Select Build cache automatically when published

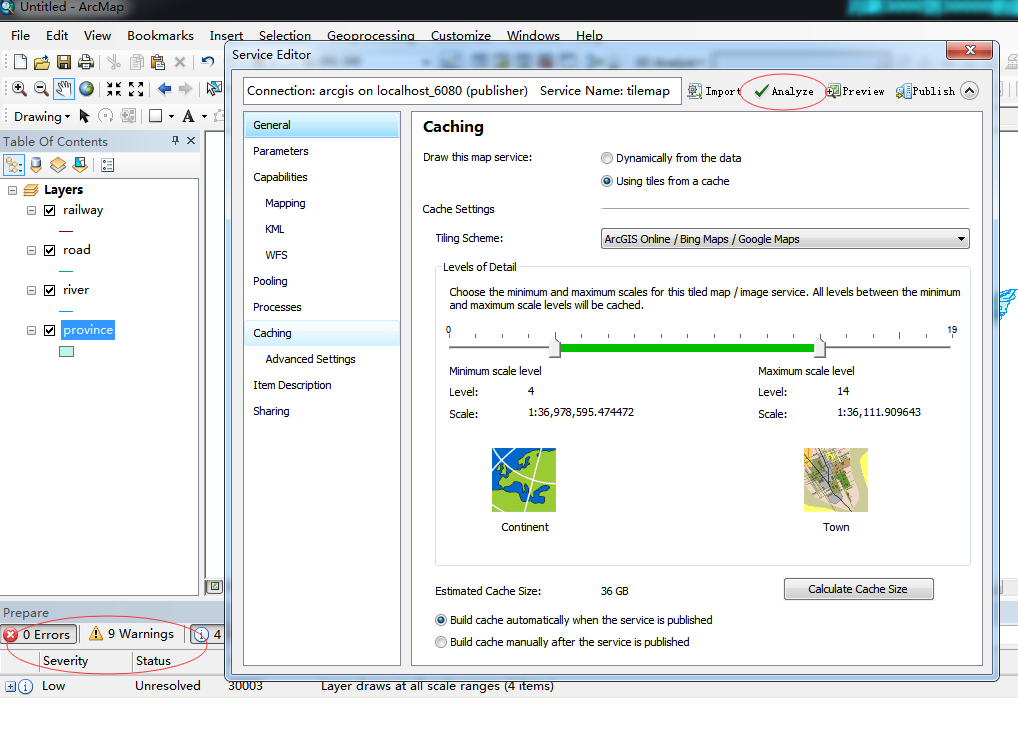pyautogui.click(x=441, y=620)
